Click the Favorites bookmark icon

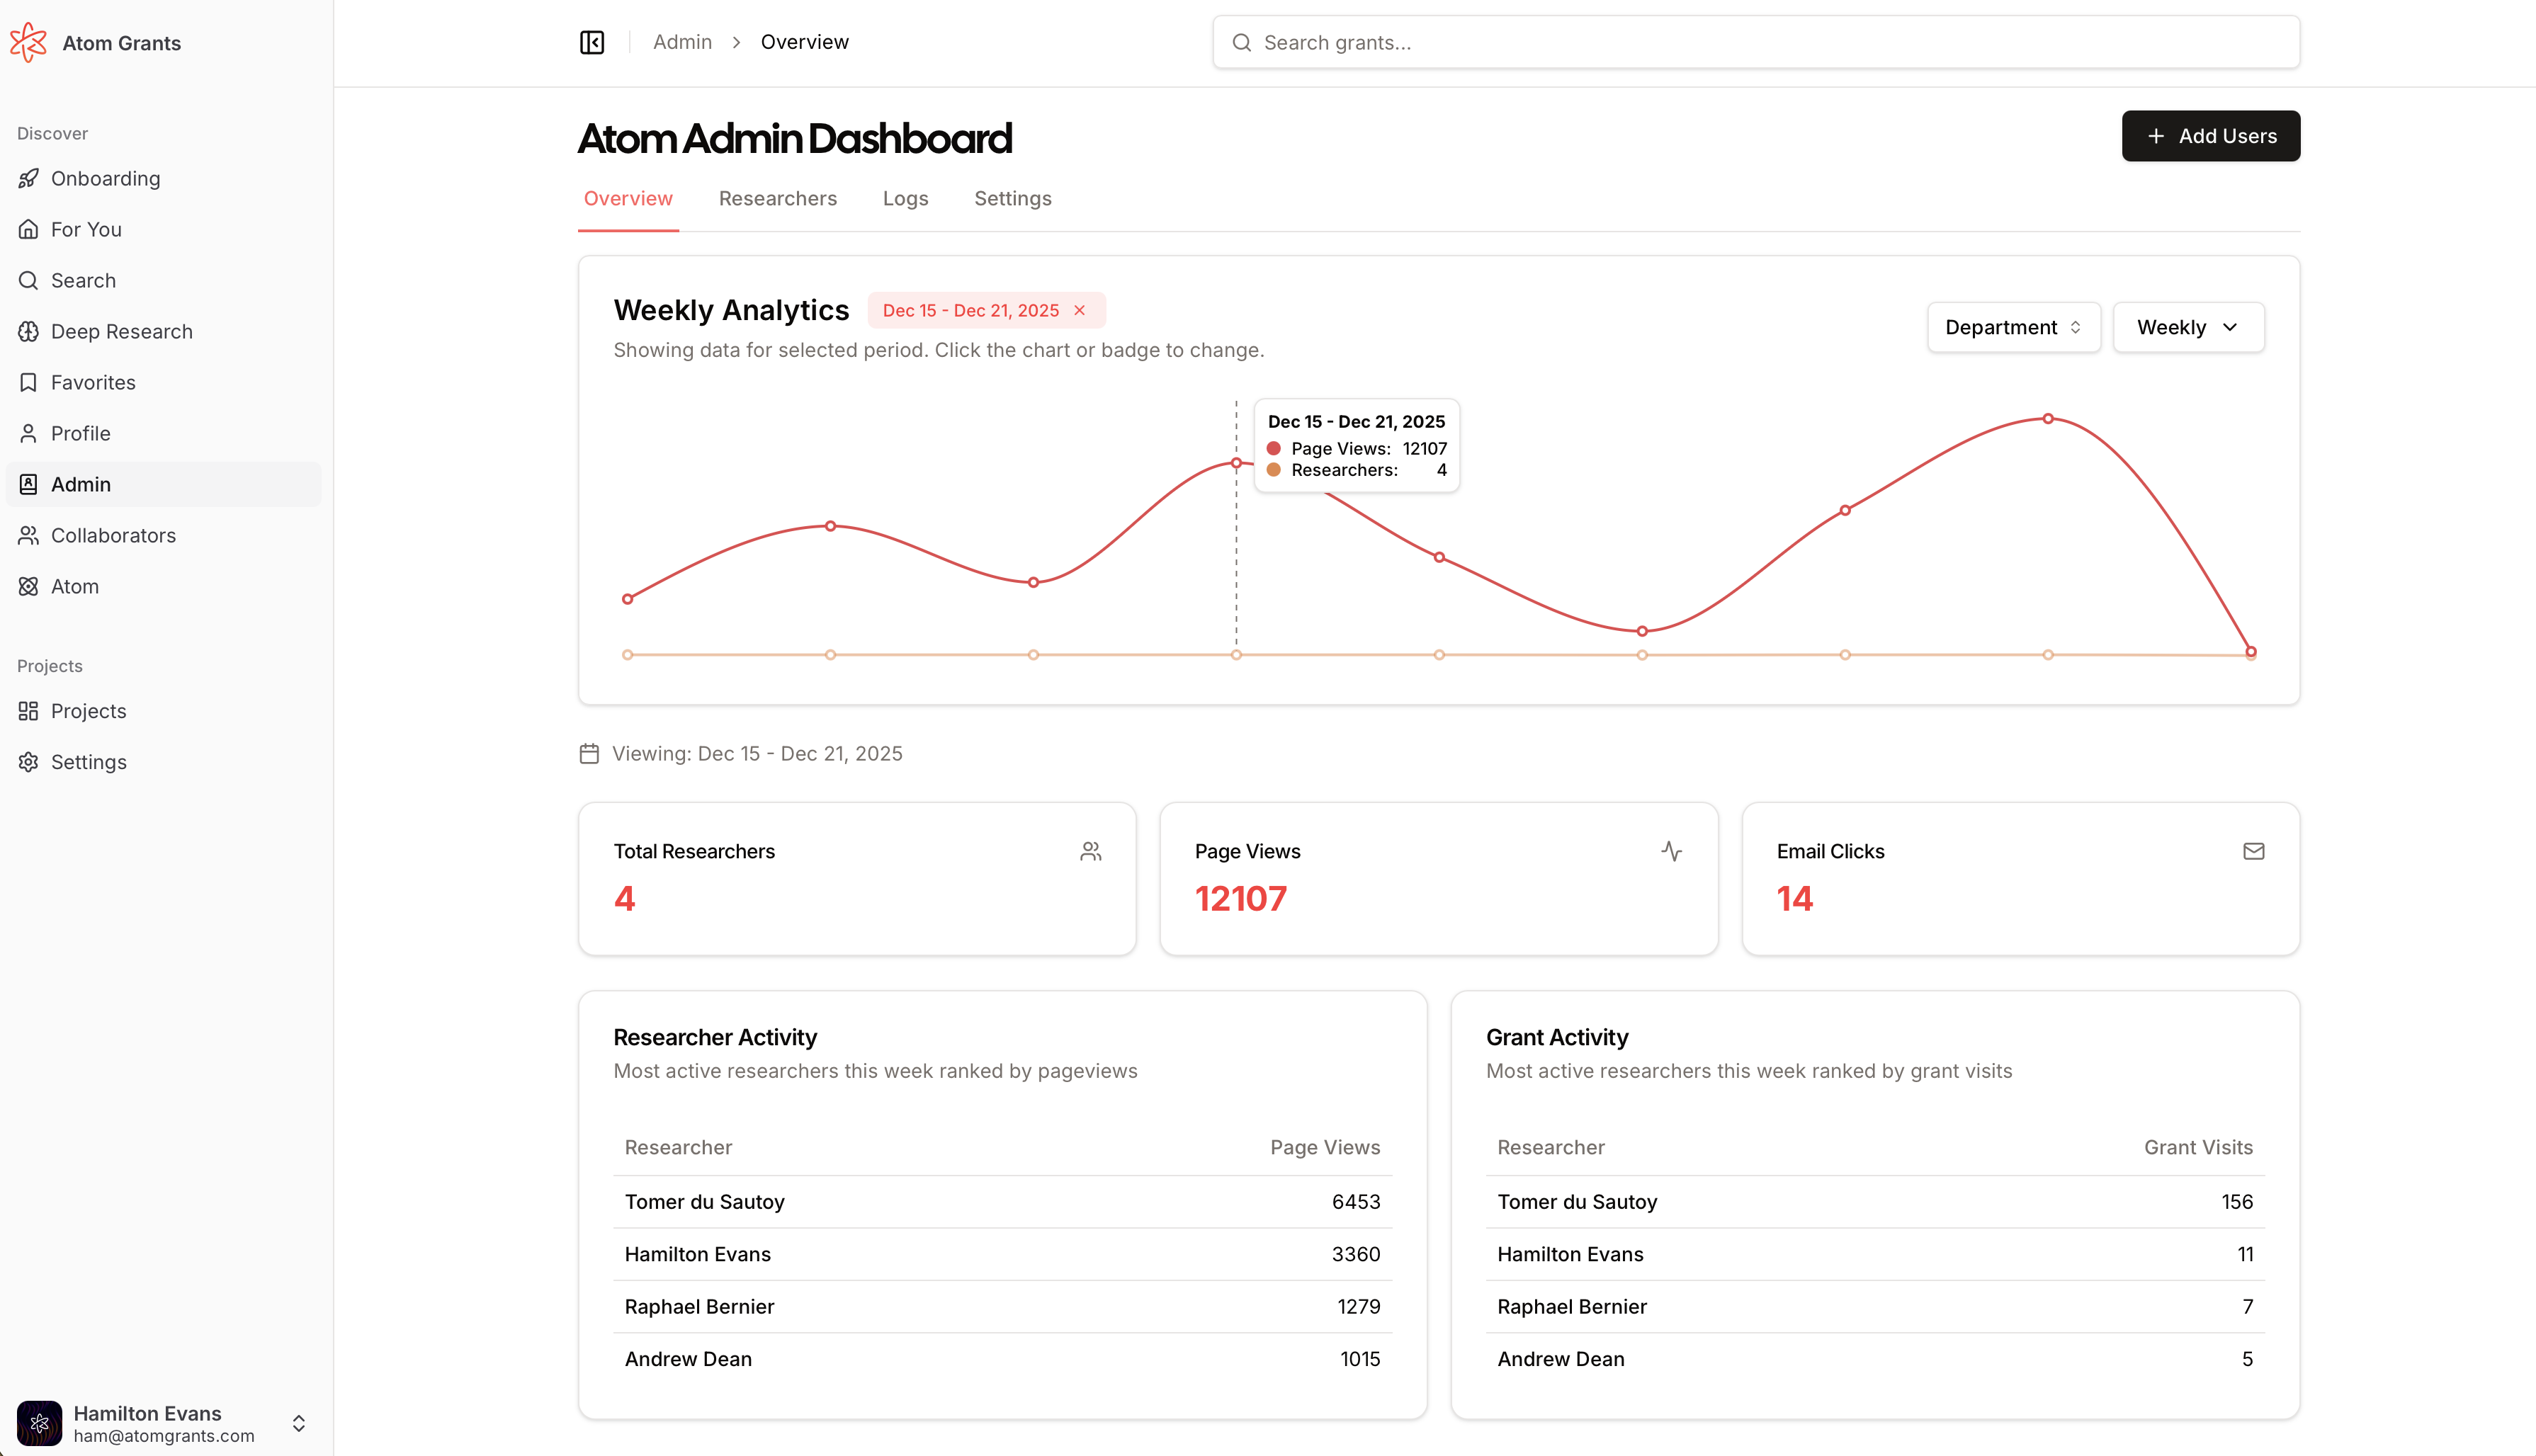pyautogui.click(x=28, y=382)
